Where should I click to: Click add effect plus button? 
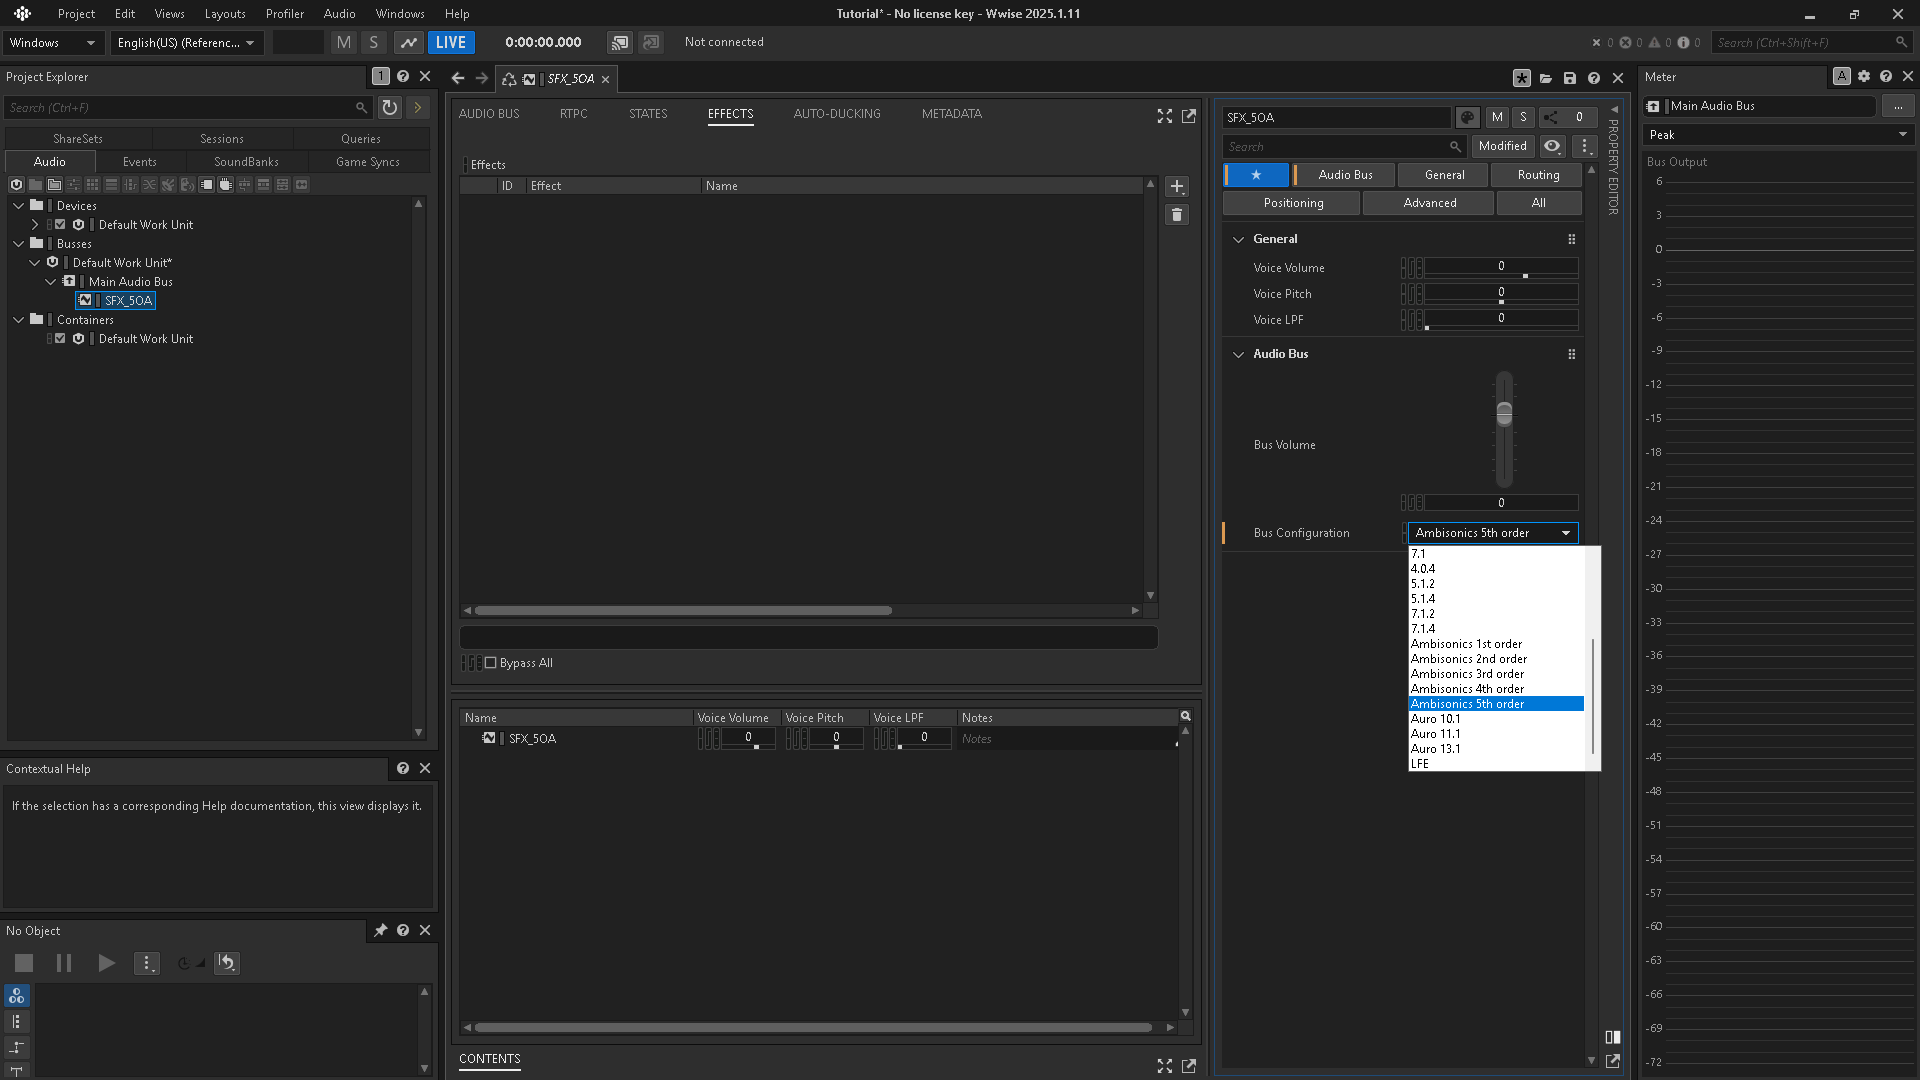(x=1177, y=187)
